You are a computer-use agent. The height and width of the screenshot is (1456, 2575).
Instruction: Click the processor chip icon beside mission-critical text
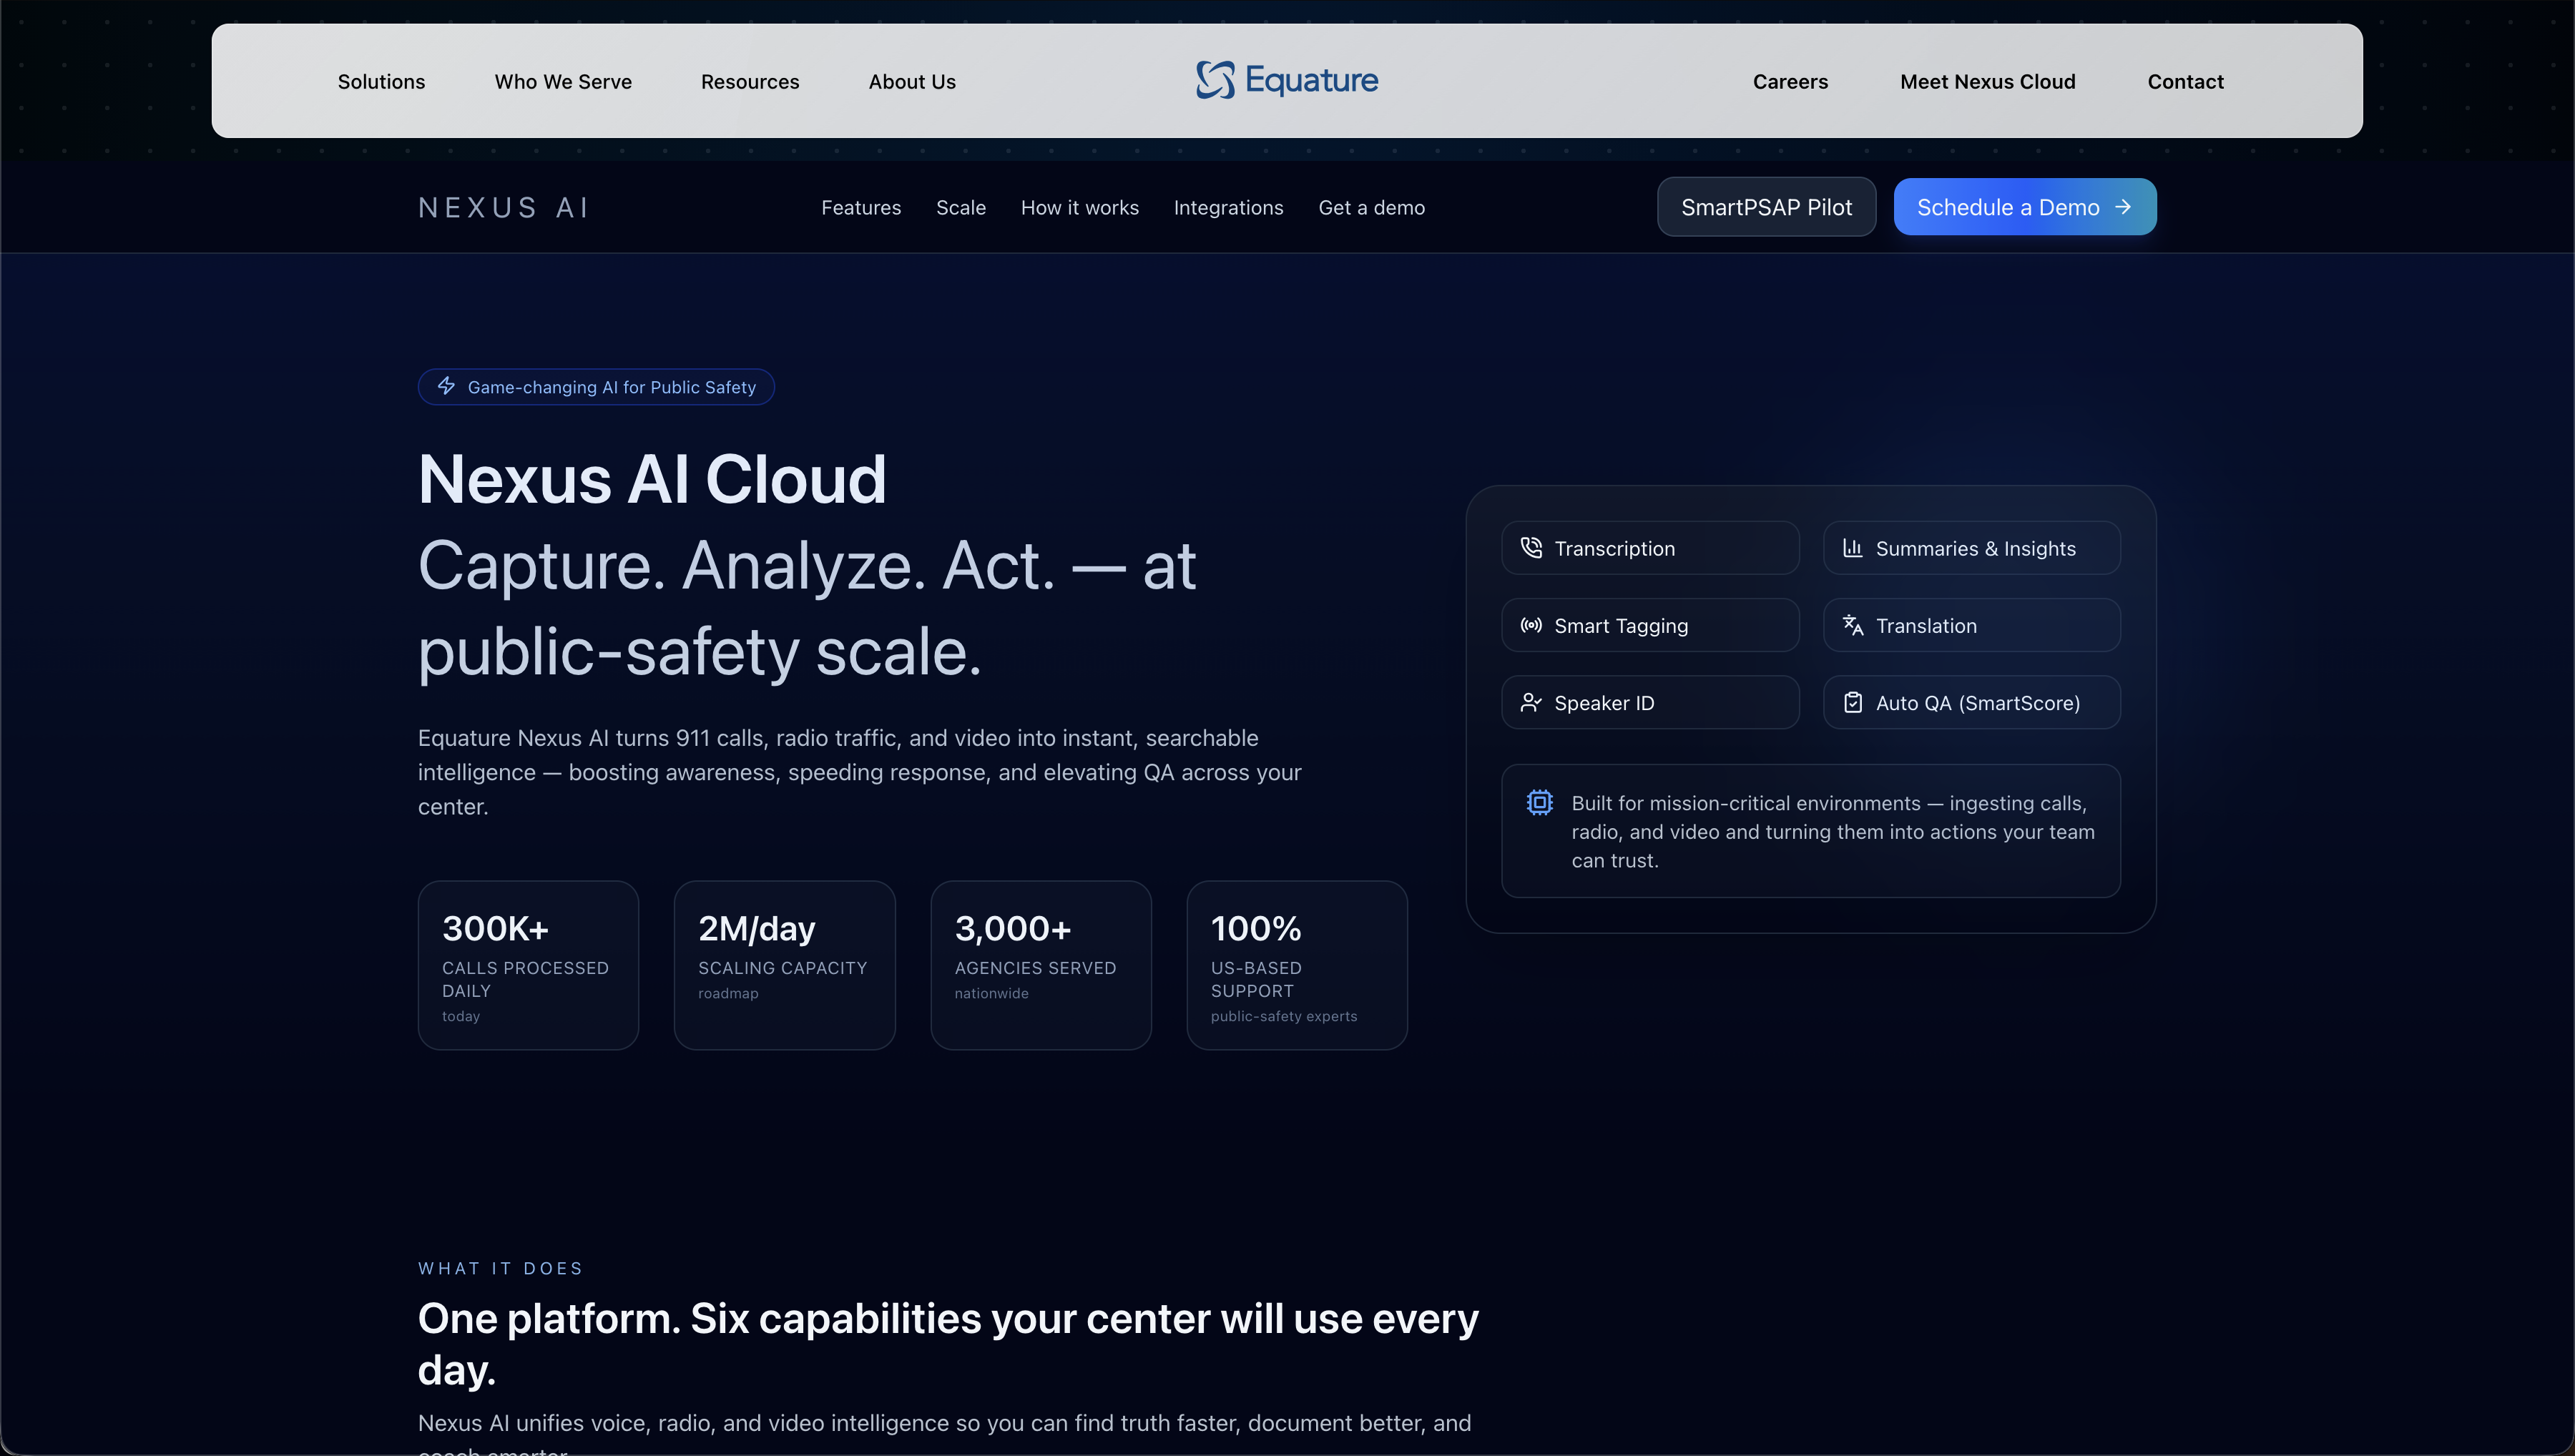click(x=1540, y=802)
